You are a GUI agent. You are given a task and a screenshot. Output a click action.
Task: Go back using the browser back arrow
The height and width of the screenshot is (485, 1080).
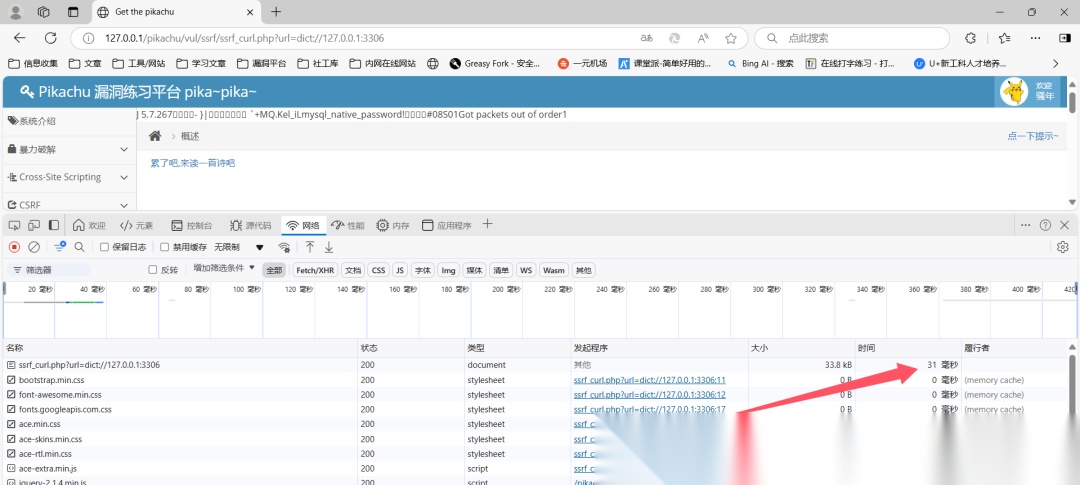click(19, 38)
